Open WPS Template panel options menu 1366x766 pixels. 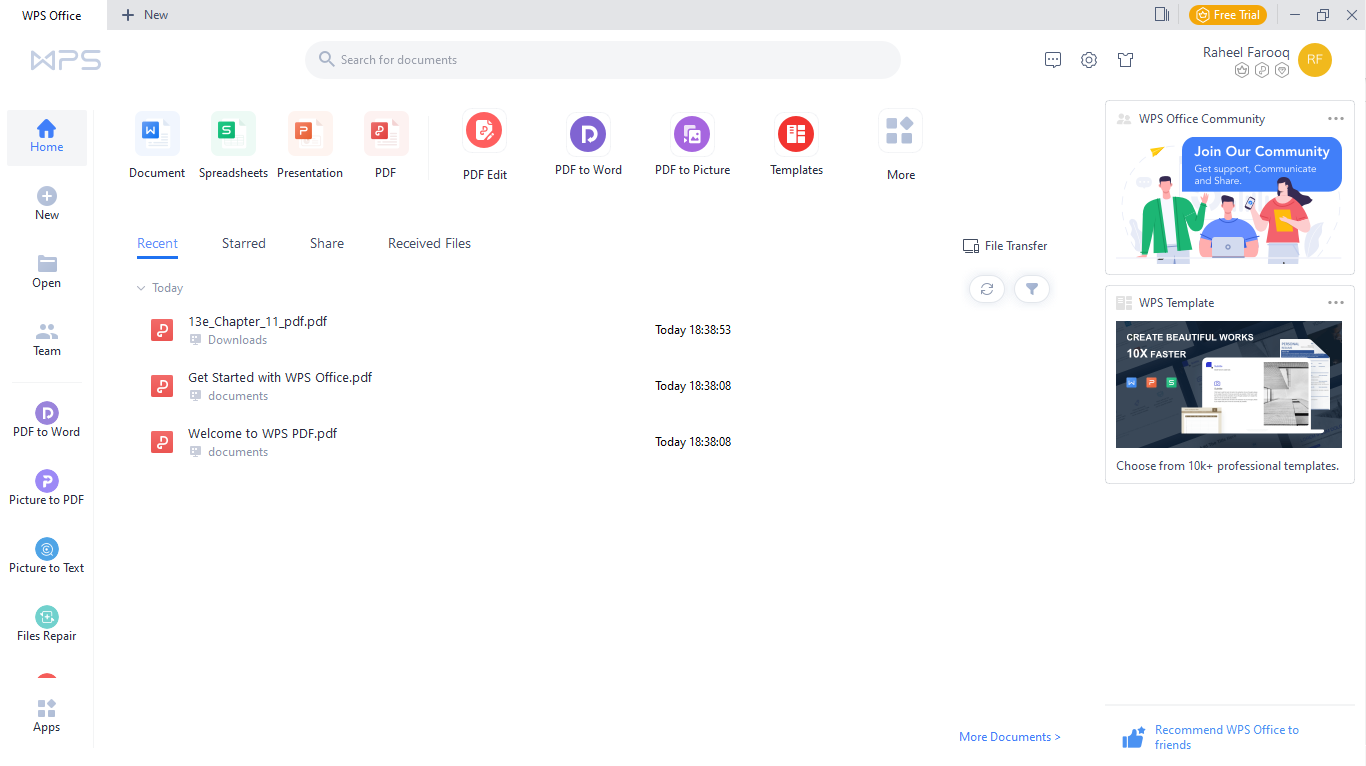click(x=1336, y=302)
